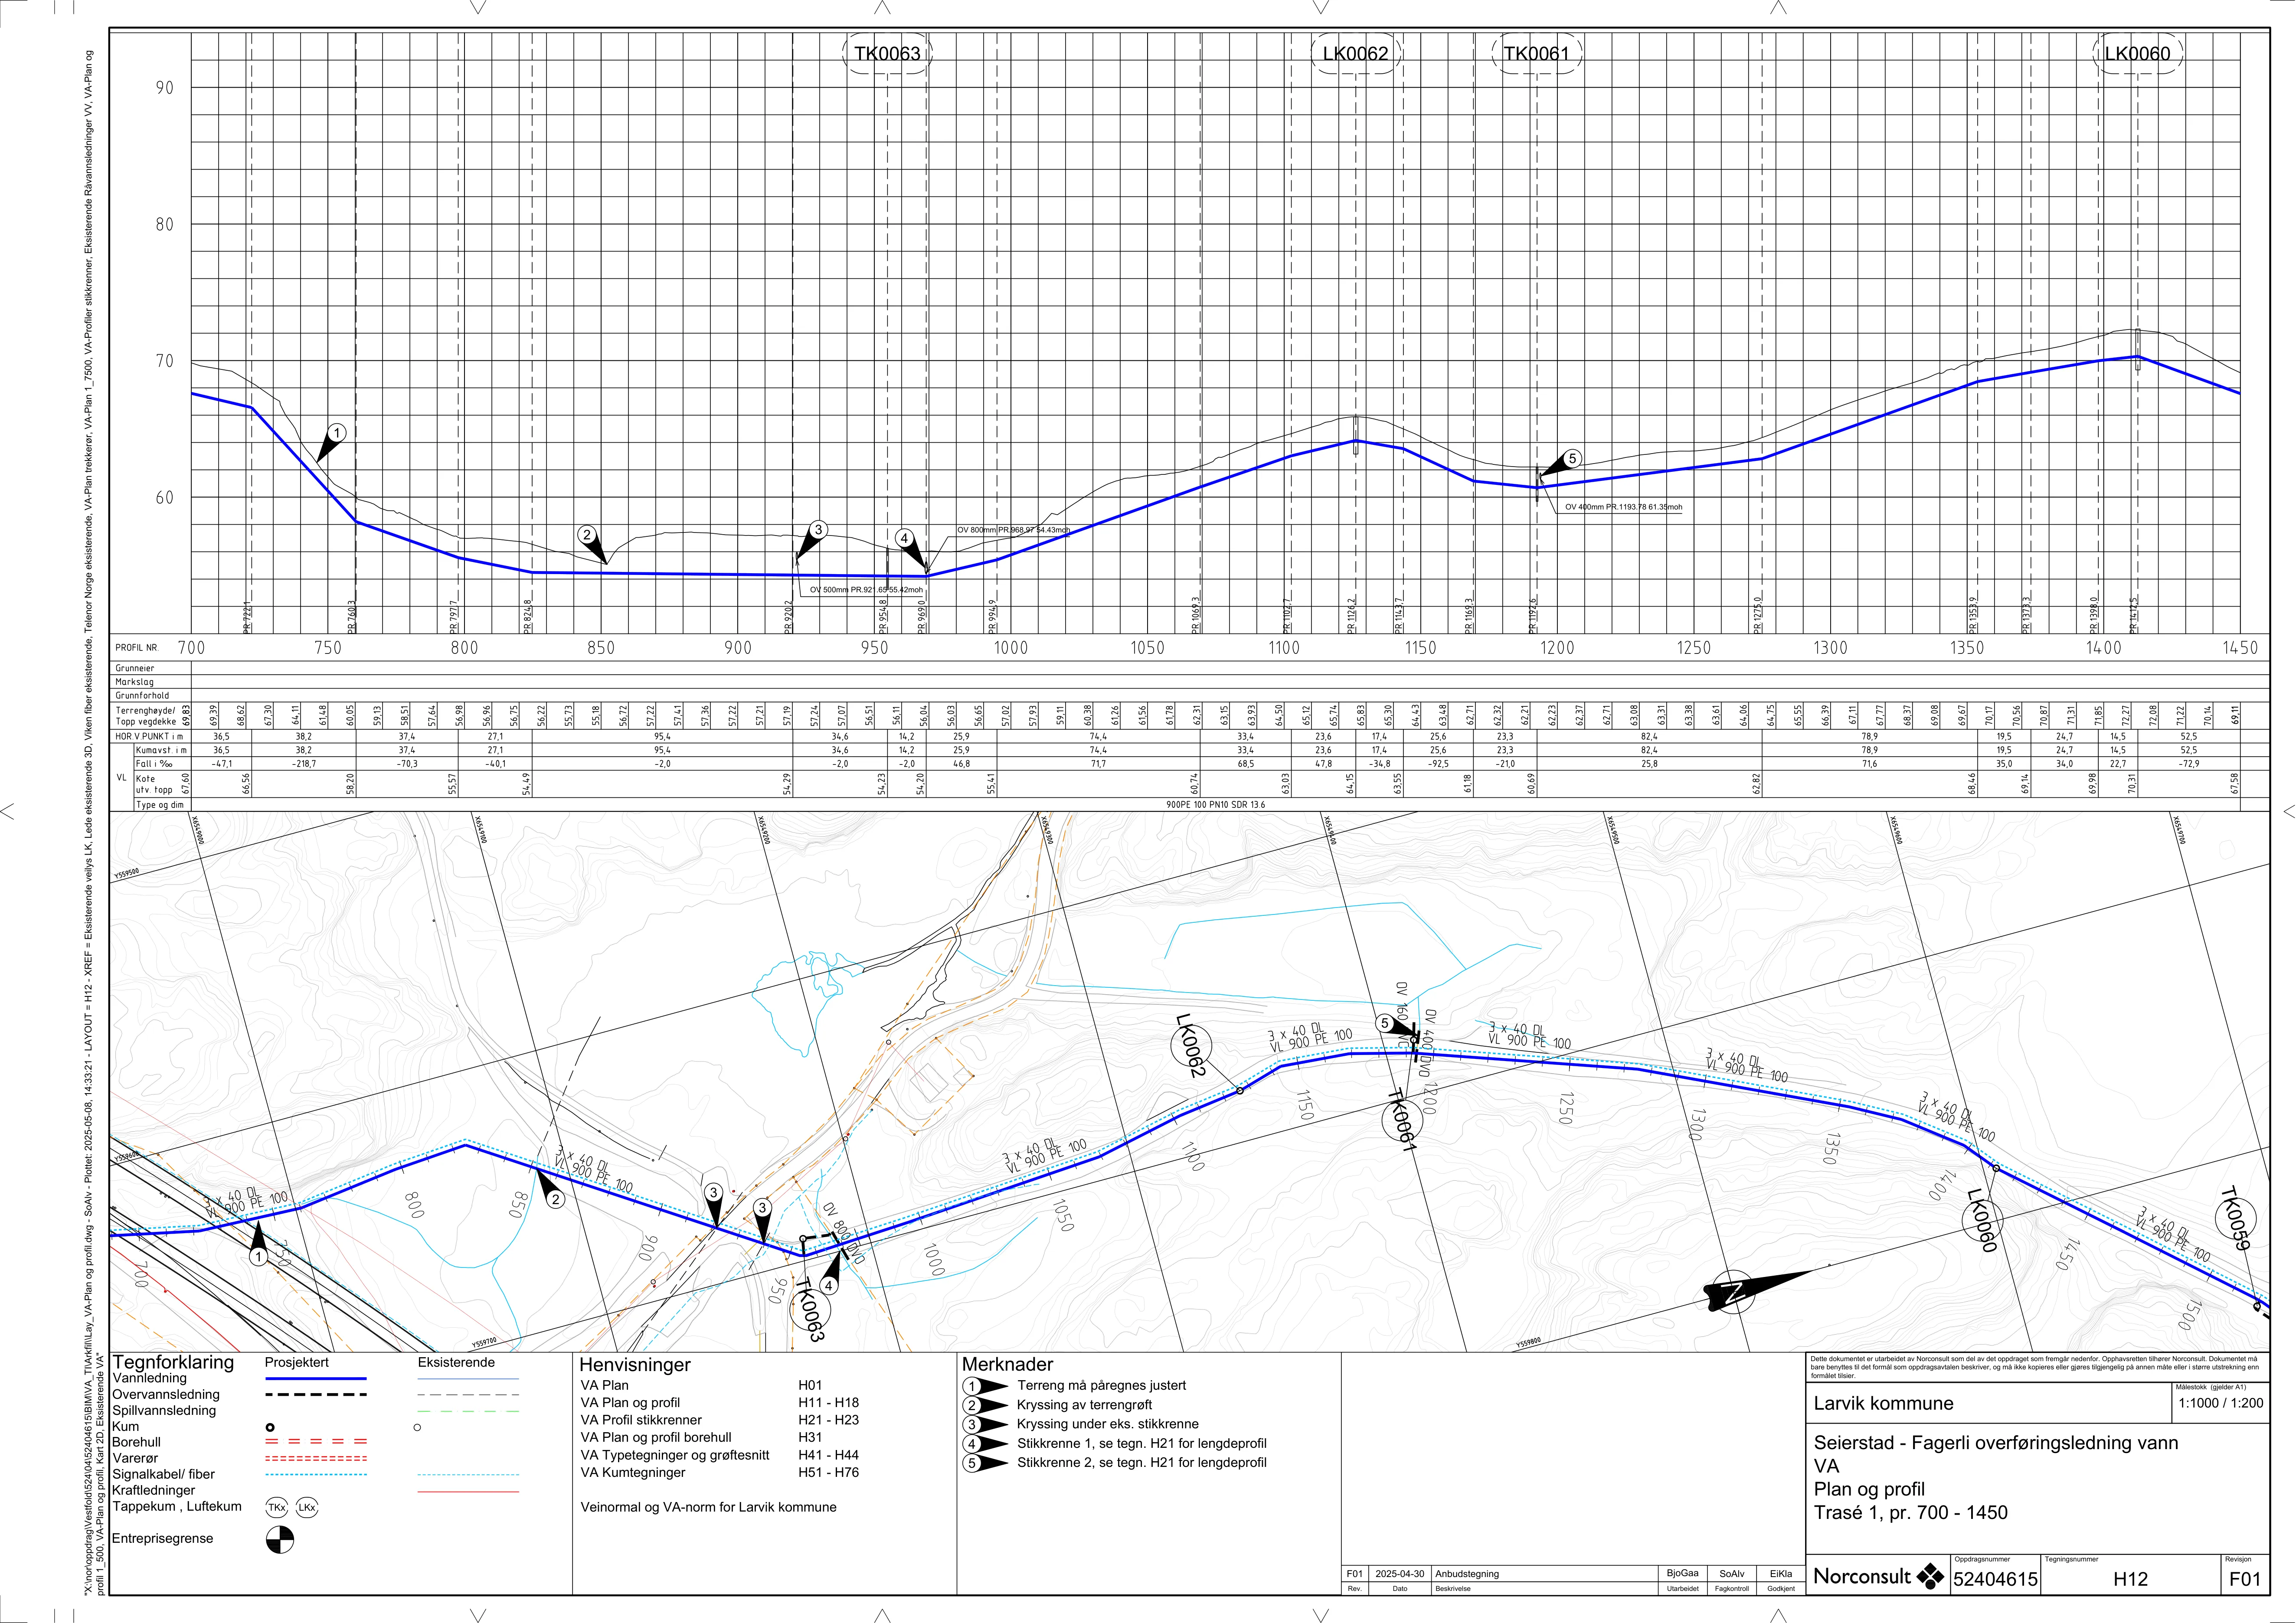Click scale value '1:1000 / 1:200'

click(x=2220, y=1403)
